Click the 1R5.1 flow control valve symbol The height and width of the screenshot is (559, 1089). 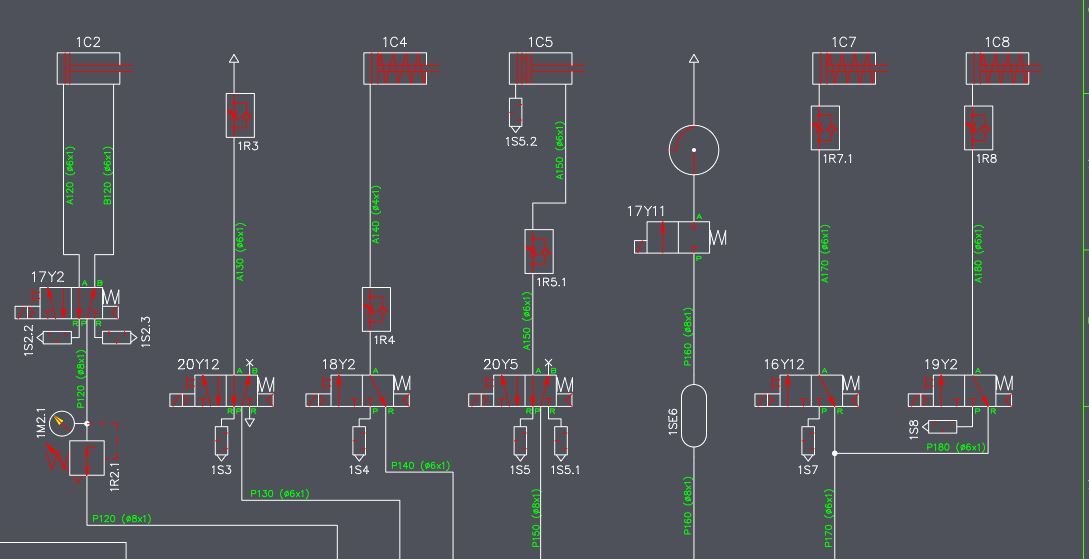[539, 251]
